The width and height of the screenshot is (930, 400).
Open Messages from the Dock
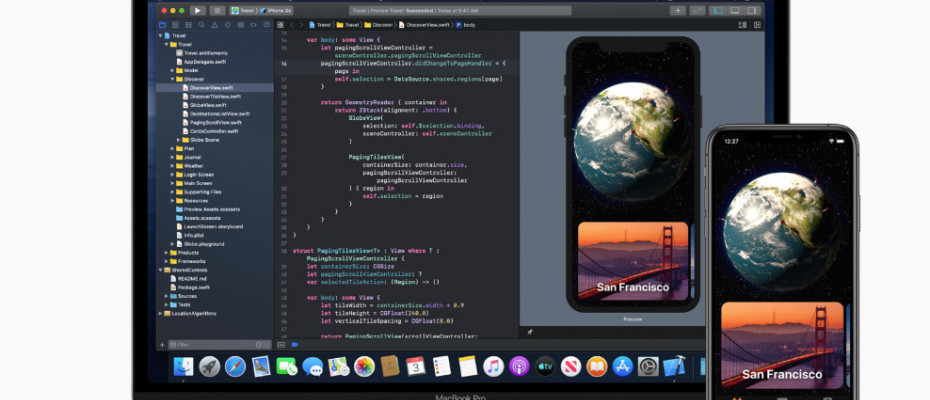click(313, 366)
